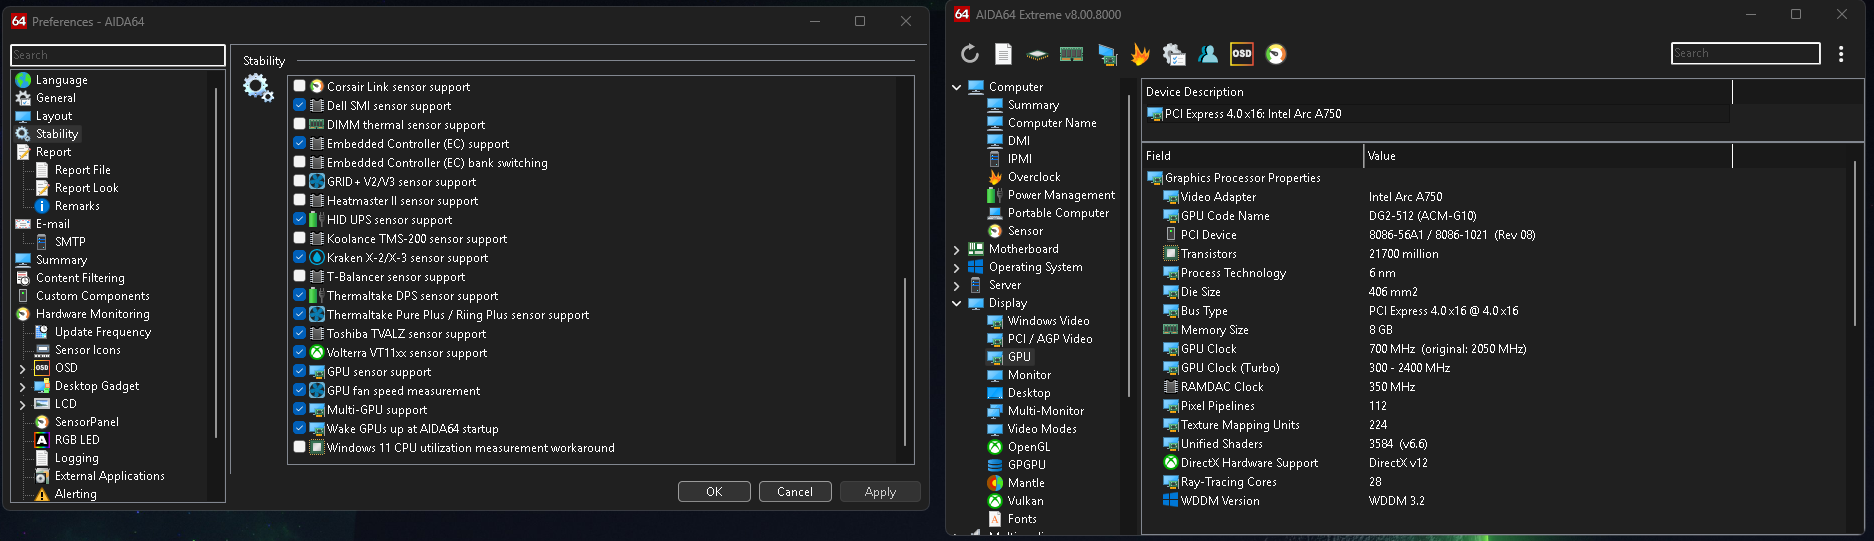Focus the Preferences search field
The width and height of the screenshot is (1874, 541).
pyautogui.click(x=117, y=55)
